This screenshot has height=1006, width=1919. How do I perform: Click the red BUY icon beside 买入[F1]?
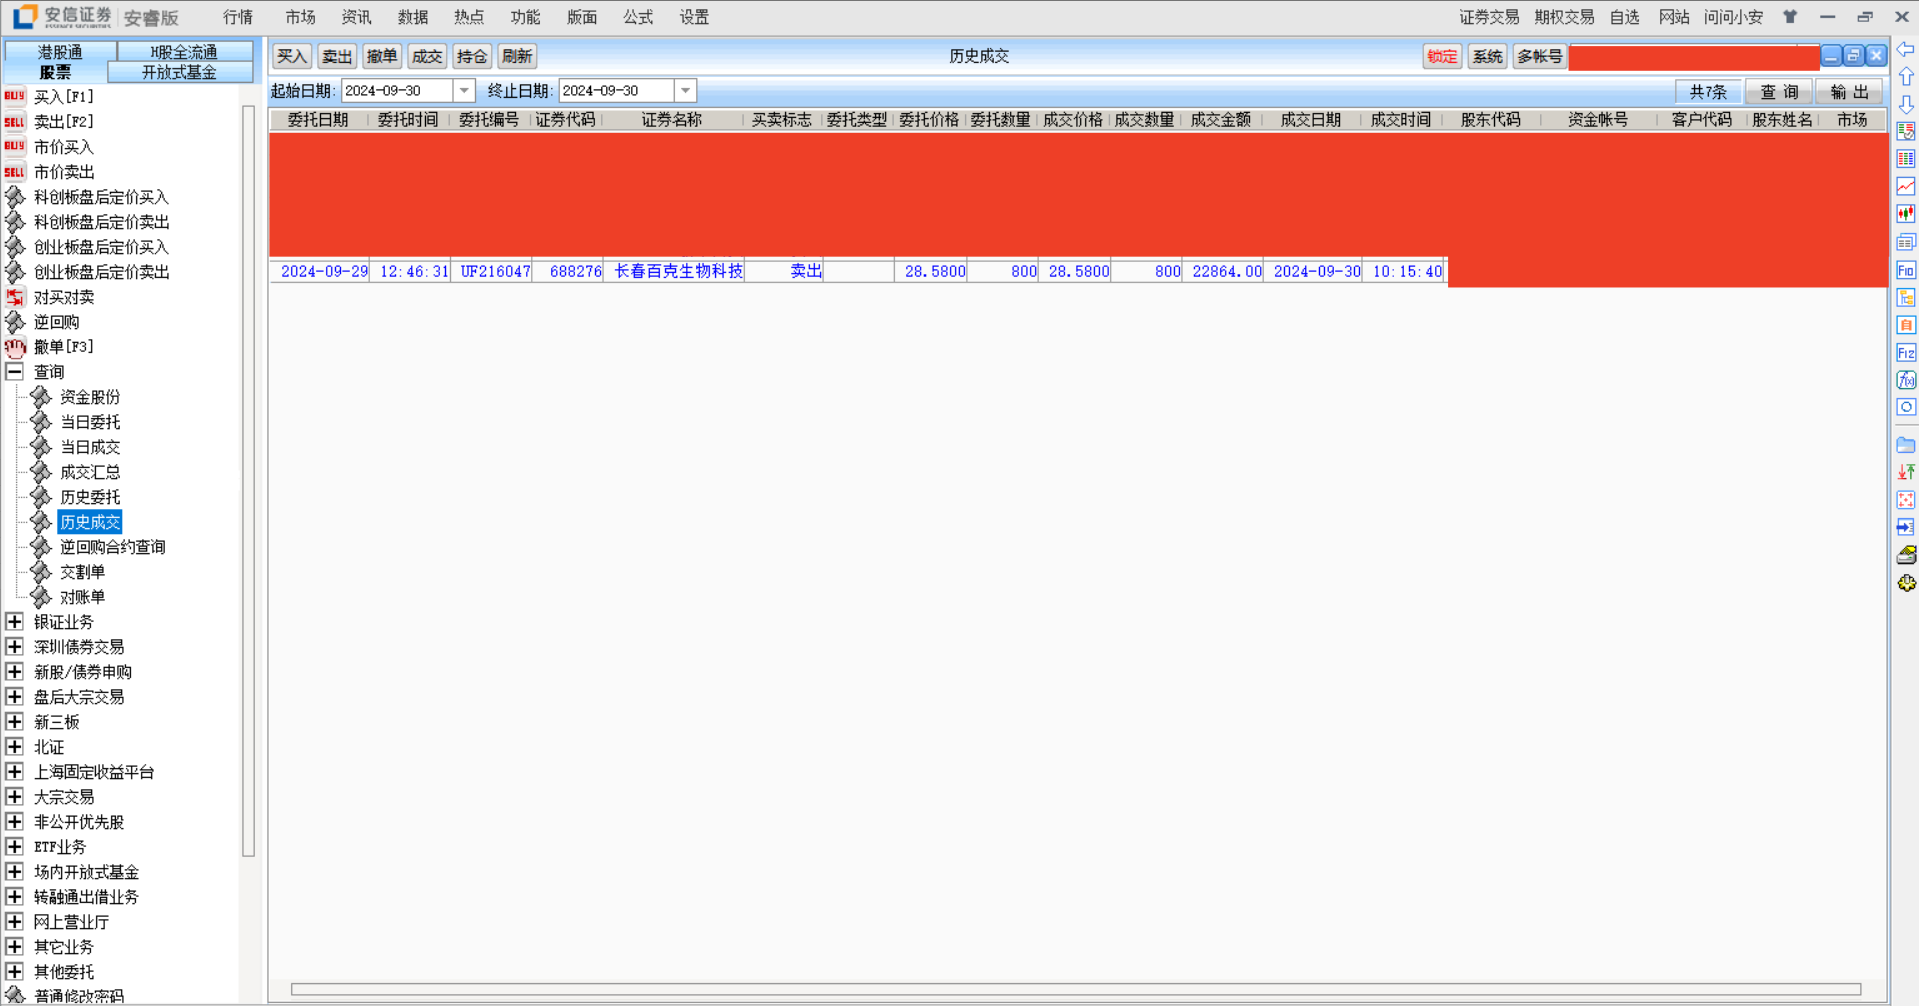click(14, 97)
